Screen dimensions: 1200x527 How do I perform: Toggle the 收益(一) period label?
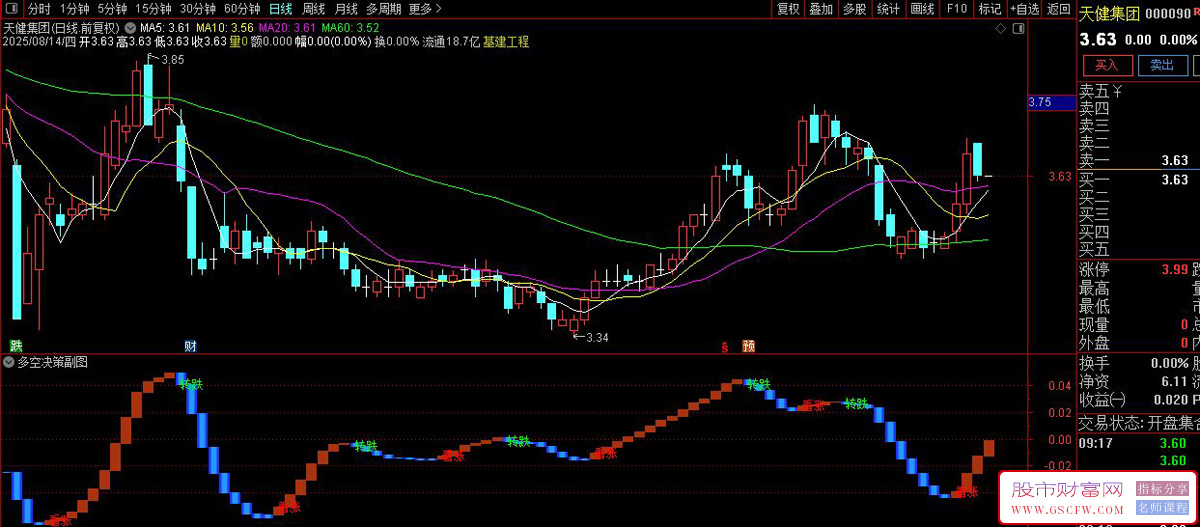pyautogui.click(x=1102, y=400)
